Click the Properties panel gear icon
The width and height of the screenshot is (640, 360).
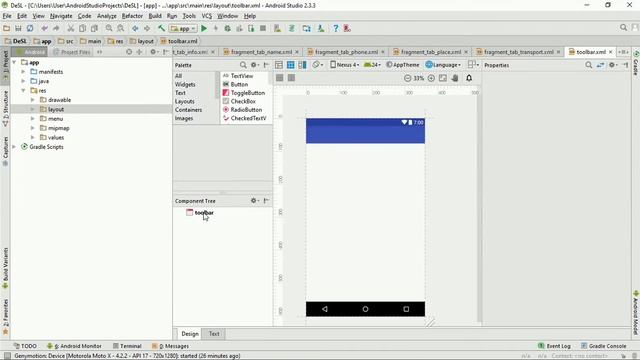(612, 65)
